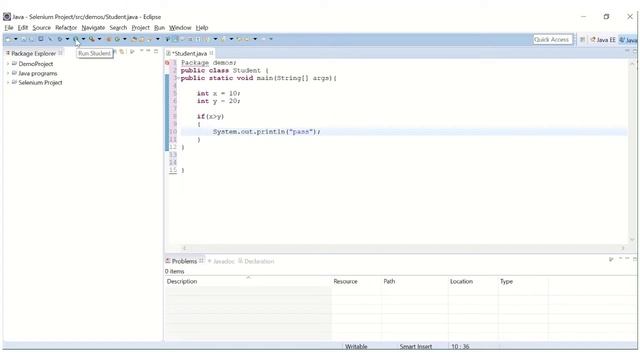Click the Open Perspective icon

click(582, 40)
